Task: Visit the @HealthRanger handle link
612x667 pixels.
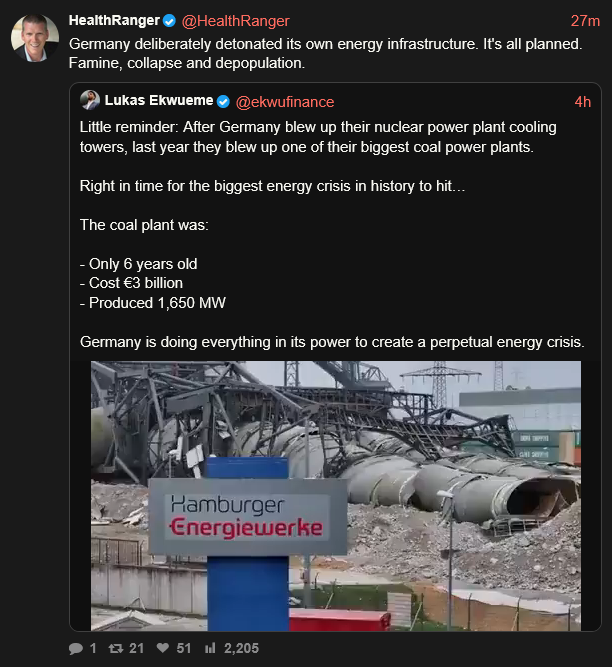Action: 235,21
